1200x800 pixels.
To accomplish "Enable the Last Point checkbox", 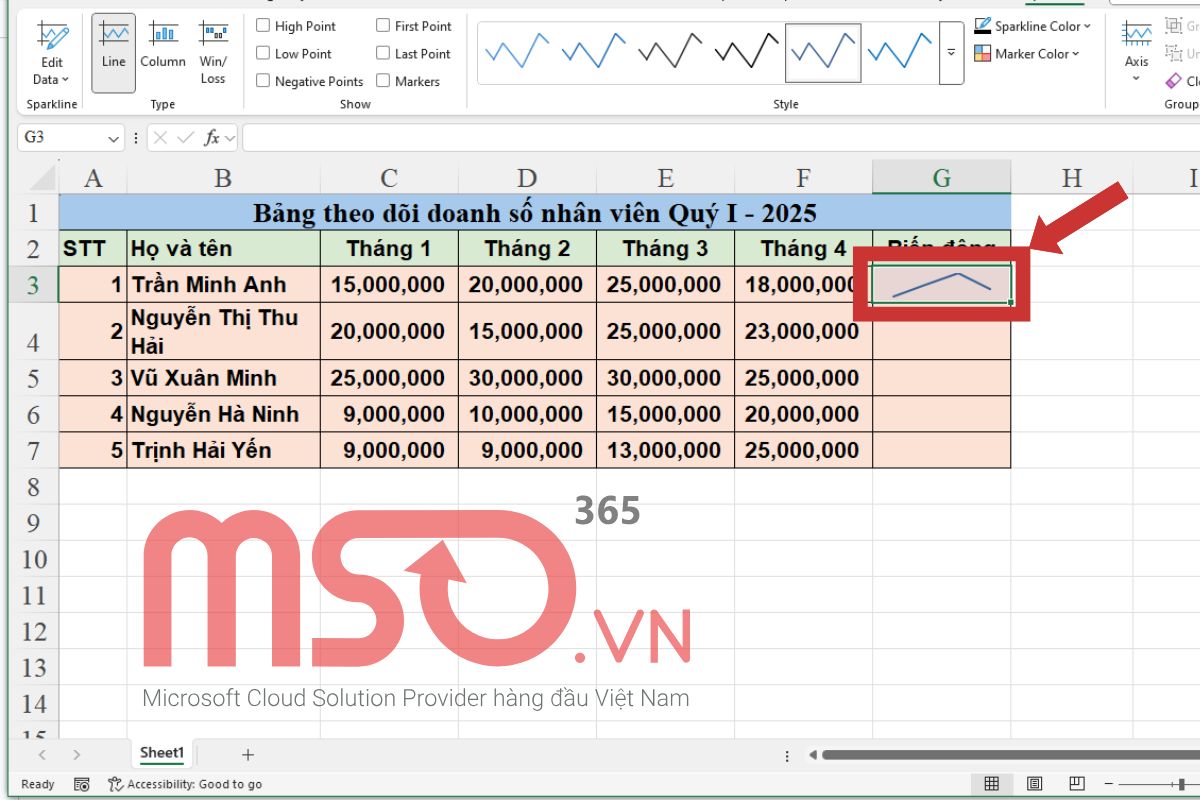I will point(383,54).
